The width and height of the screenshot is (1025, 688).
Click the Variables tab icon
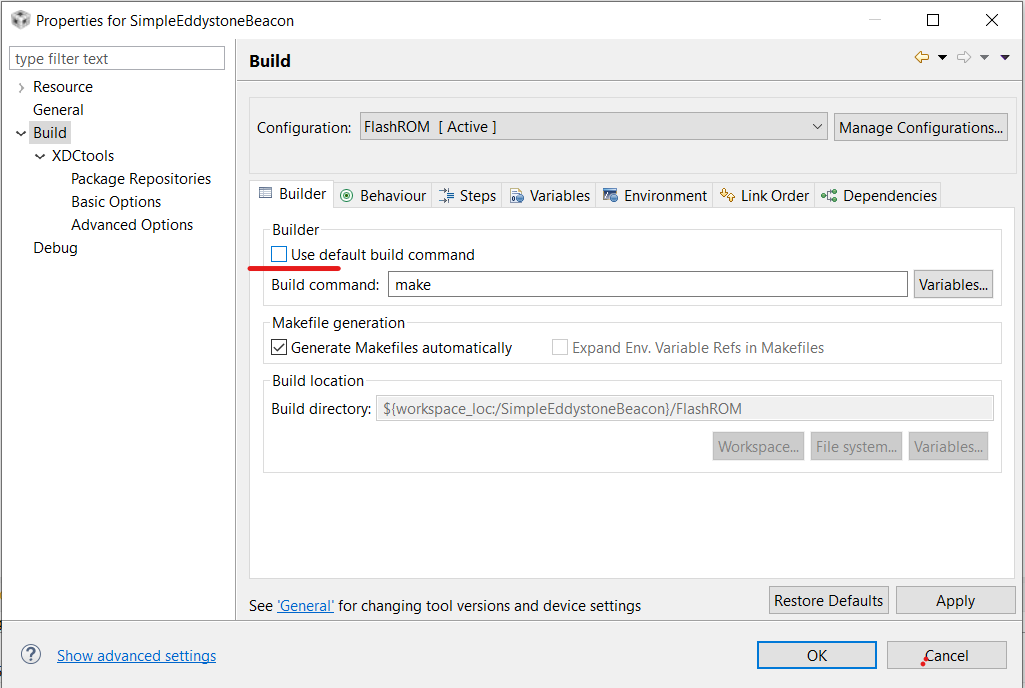tap(516, 196)
